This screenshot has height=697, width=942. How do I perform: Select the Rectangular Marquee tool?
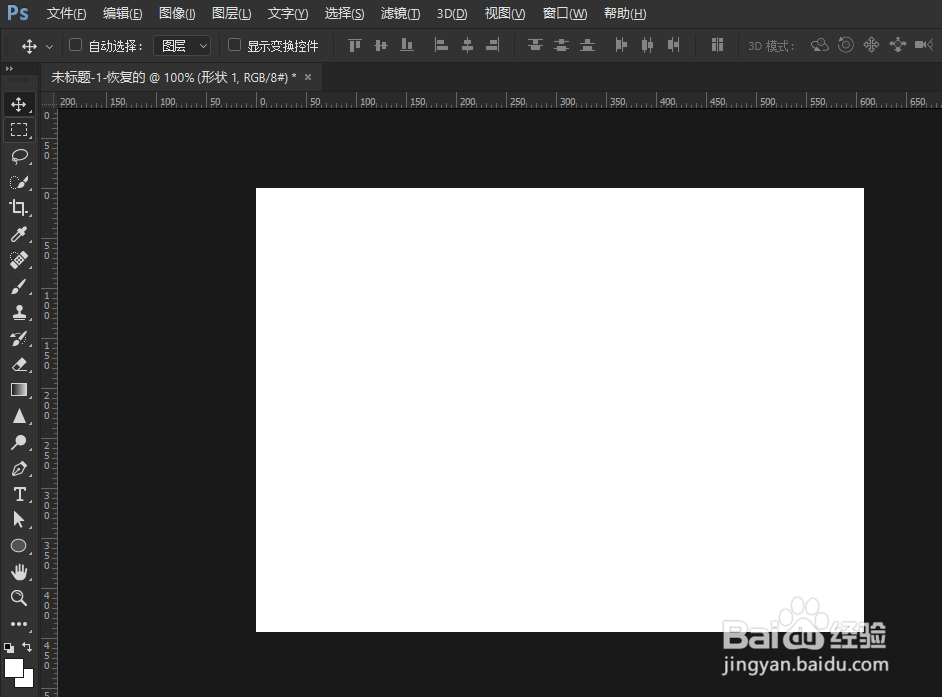[19, 130]
